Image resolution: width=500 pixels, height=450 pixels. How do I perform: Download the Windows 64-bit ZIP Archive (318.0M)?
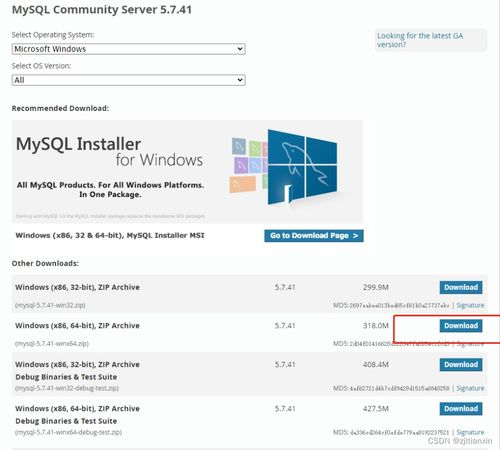pos(461,326)
